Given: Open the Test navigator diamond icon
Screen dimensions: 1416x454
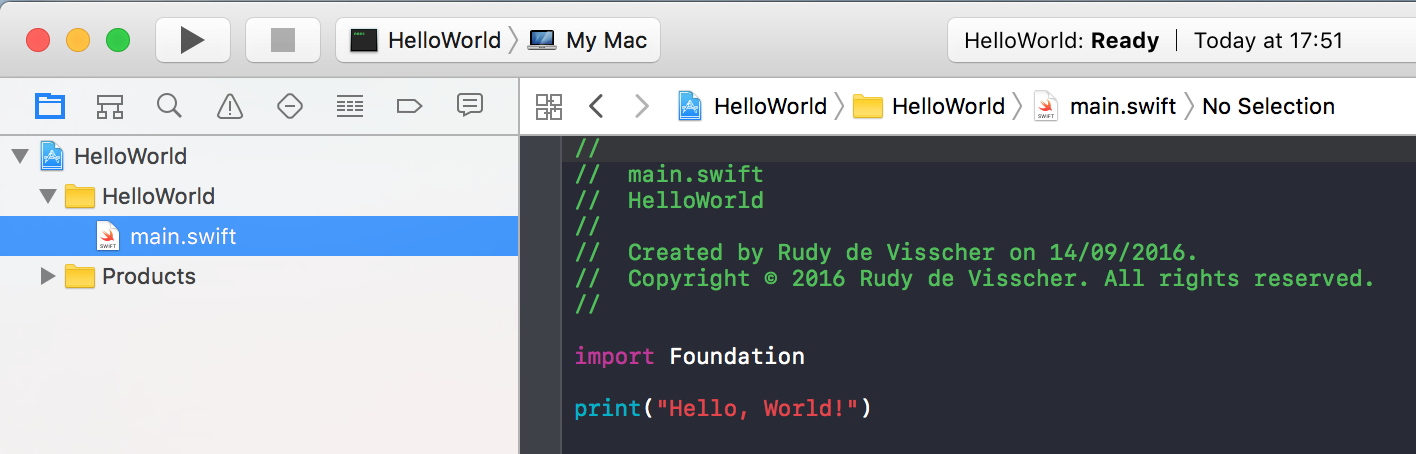Looking at the screenshot, I should tap(290, 105).
